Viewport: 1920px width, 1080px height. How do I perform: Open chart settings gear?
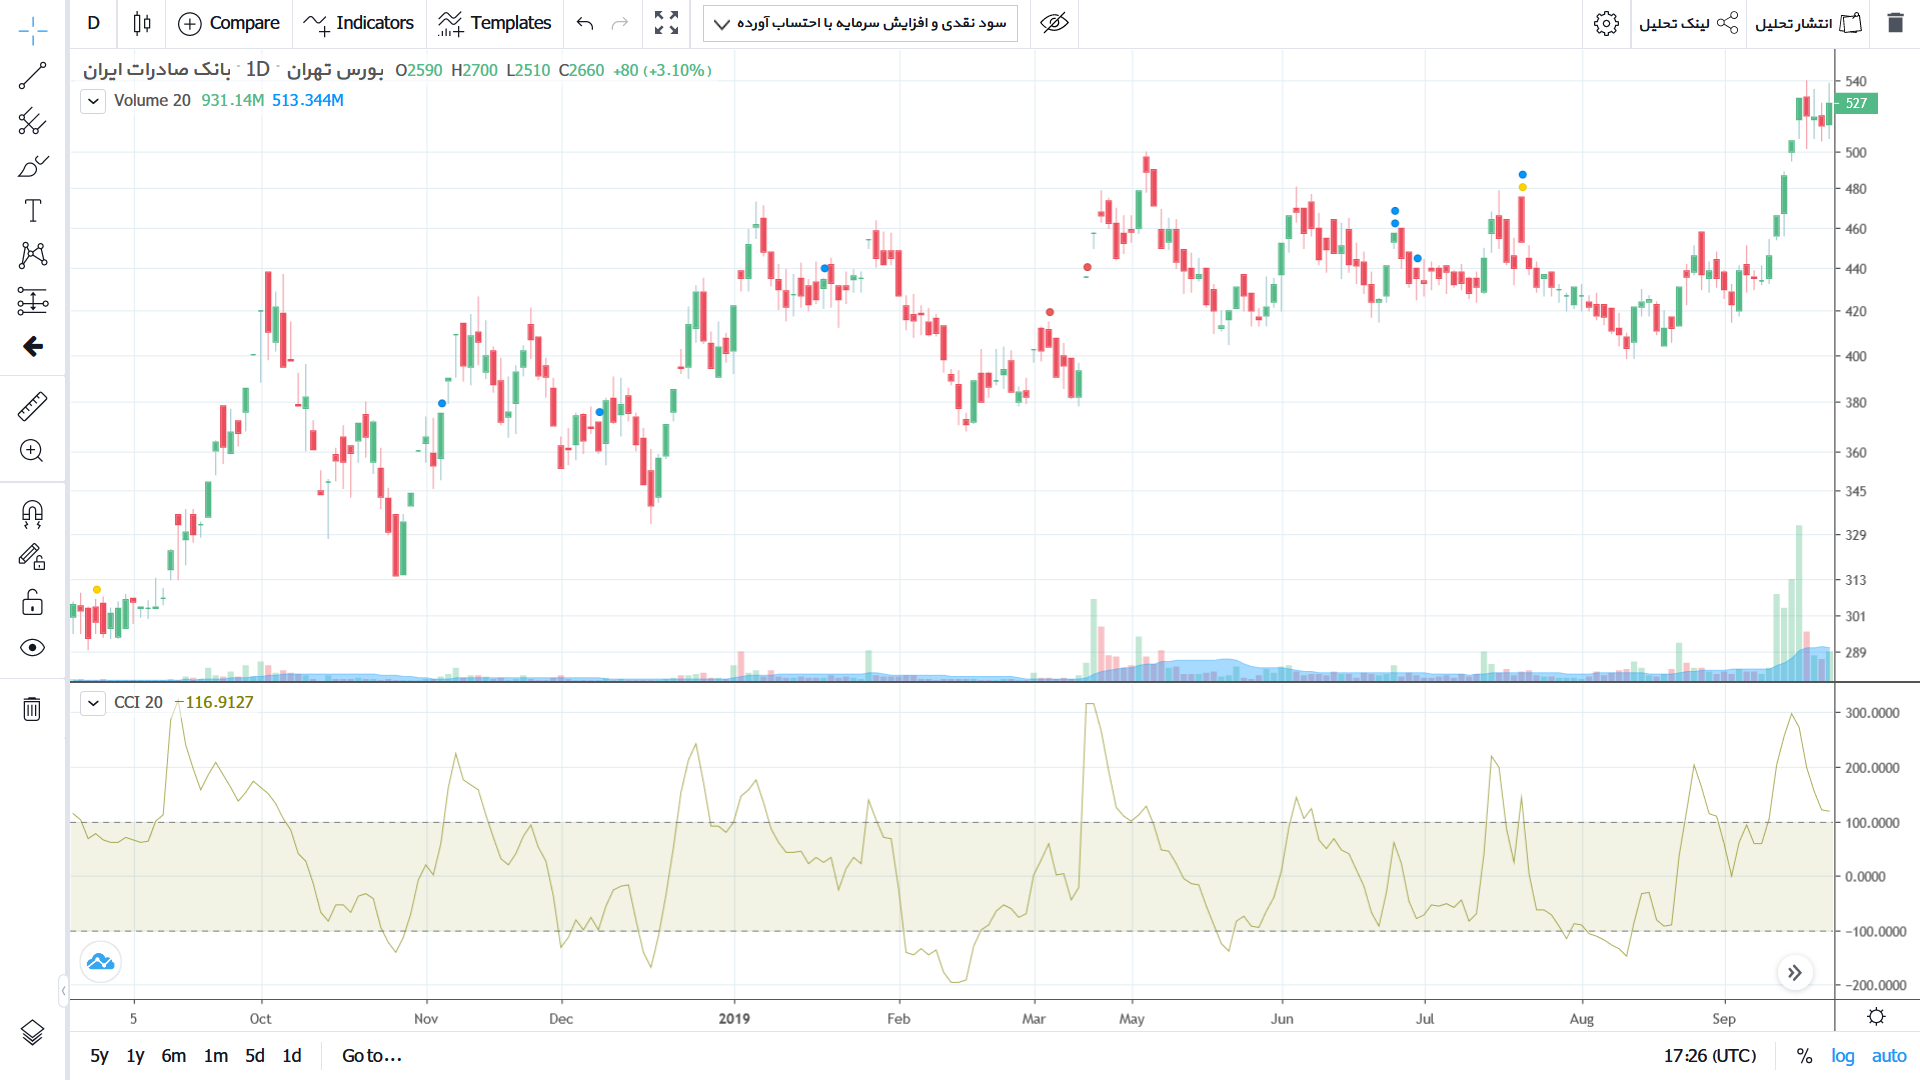[1606, 23]
